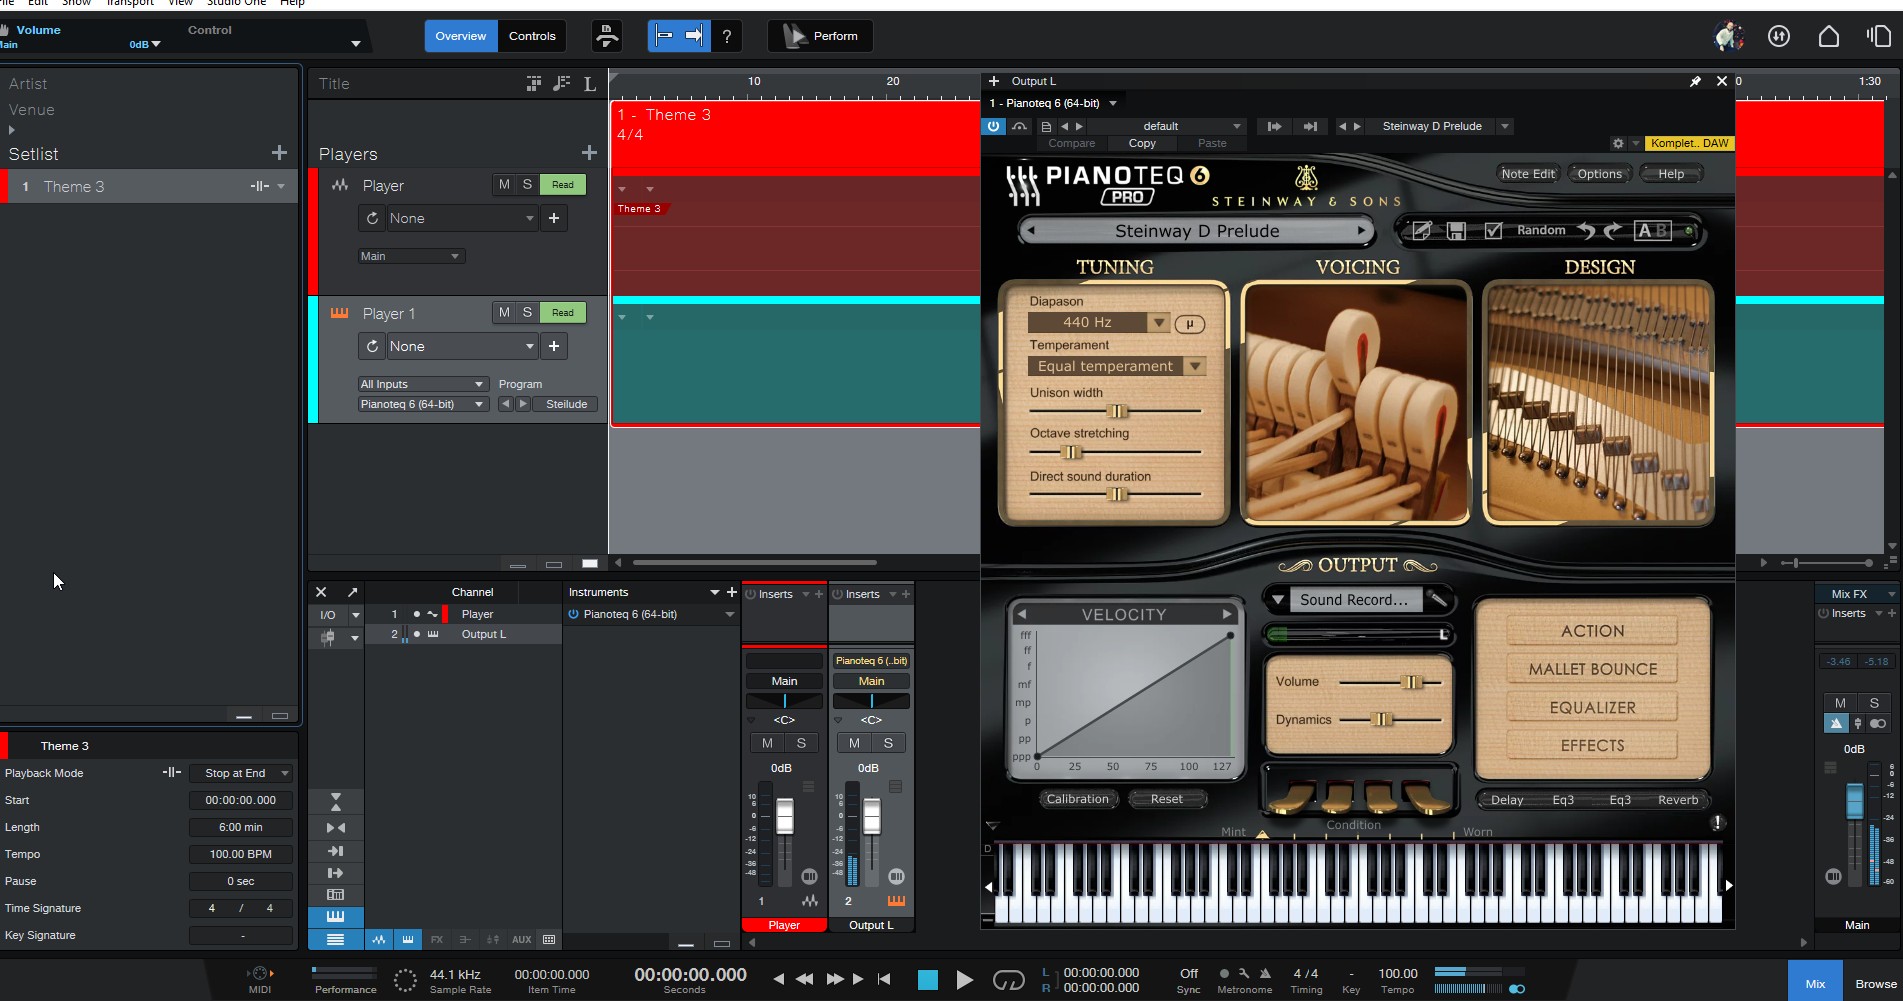The width and height of the screenshot is (1903, 1001).
Task: Toggle Pianoteq plugin power bypass button
Action: coord(993,126)
